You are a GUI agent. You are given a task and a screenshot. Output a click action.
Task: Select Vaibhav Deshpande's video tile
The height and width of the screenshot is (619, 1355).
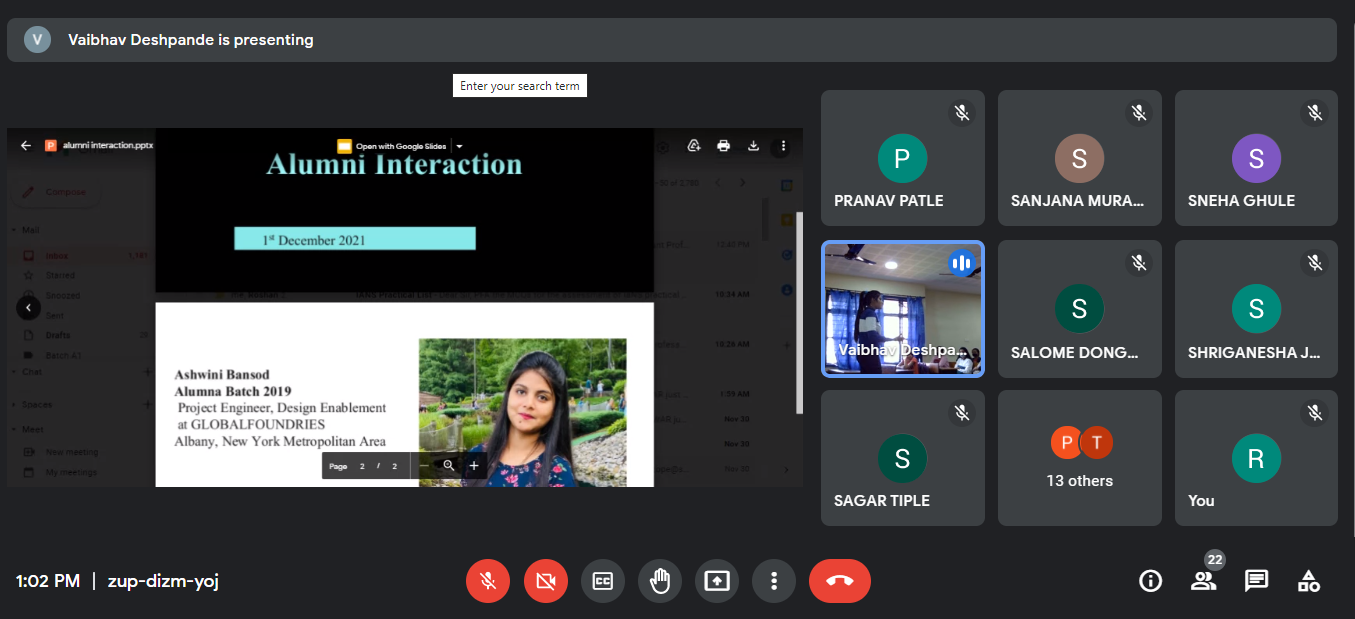[x=903, y=308]
